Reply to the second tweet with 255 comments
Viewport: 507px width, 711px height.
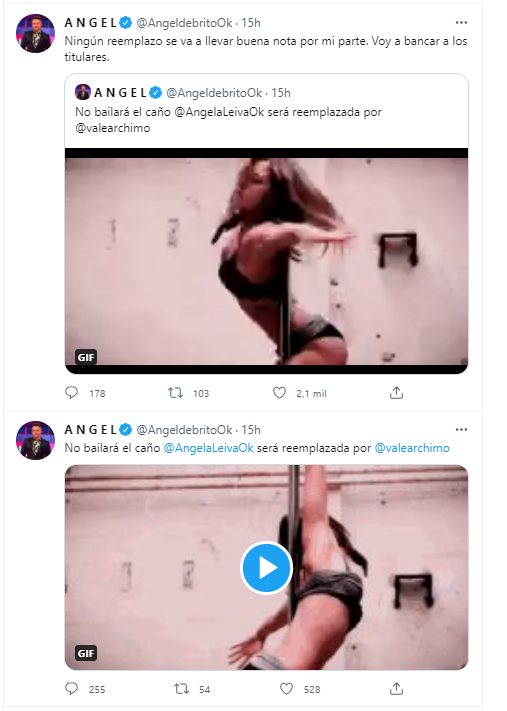[x=72, y=689]
